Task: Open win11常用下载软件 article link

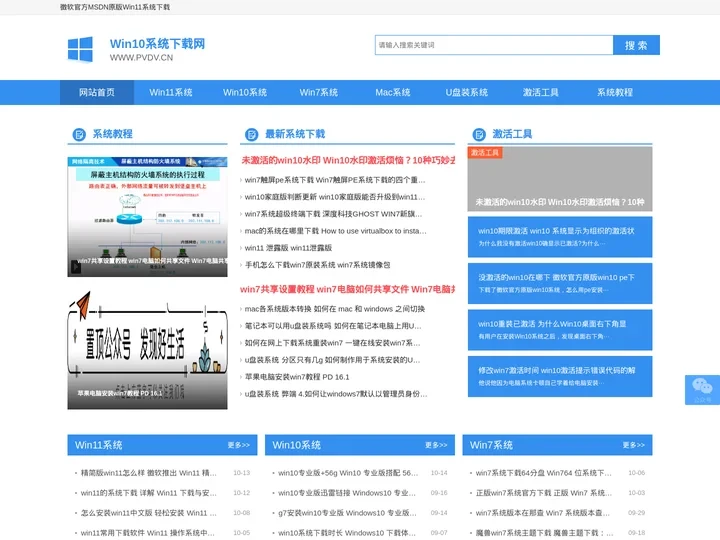Action: tap(147, 533)
